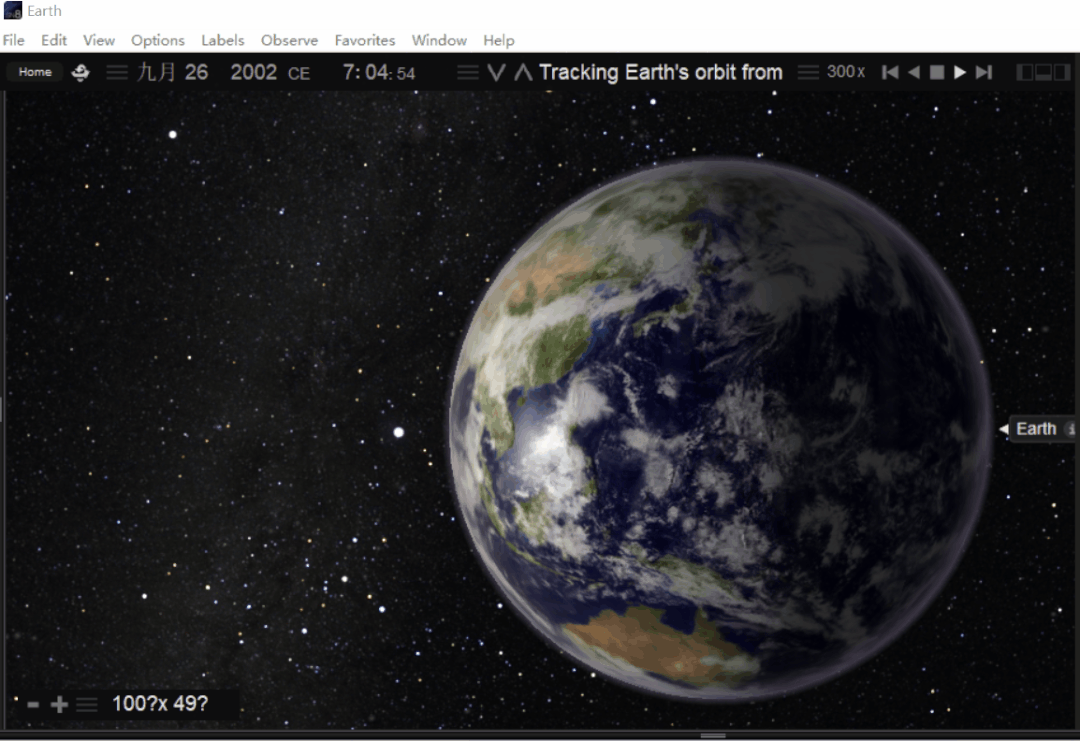
Task: Click the Starry Night app icon in title bar
Action: [x=12, y=10]
